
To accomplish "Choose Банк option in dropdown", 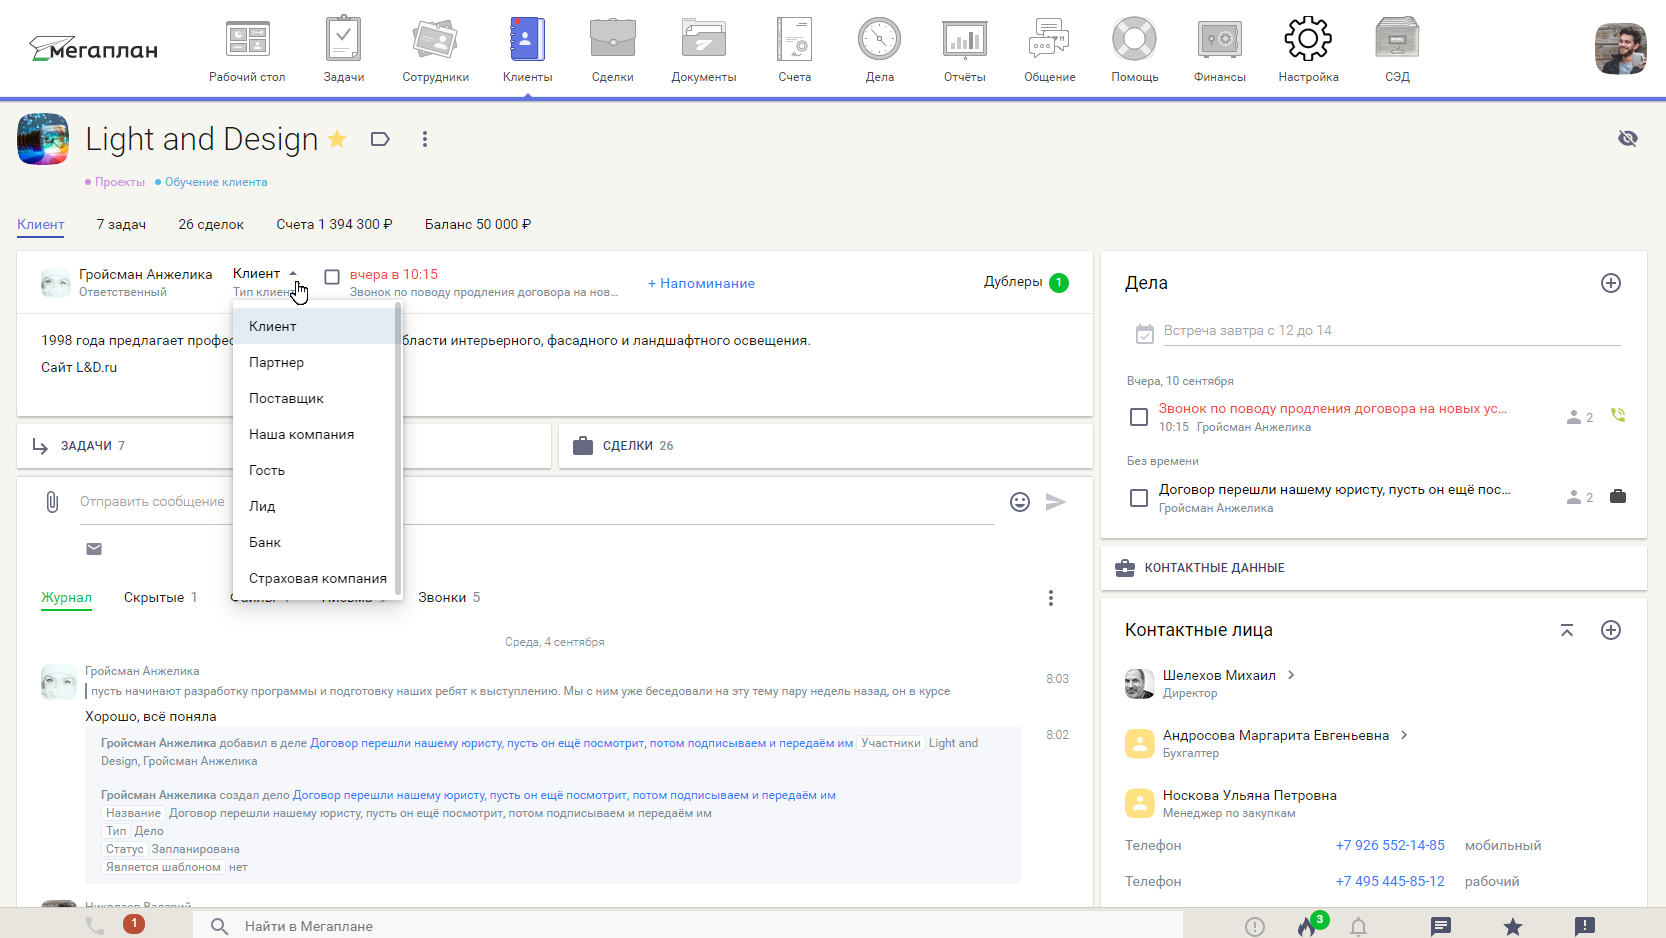I will tap(316, 542).
